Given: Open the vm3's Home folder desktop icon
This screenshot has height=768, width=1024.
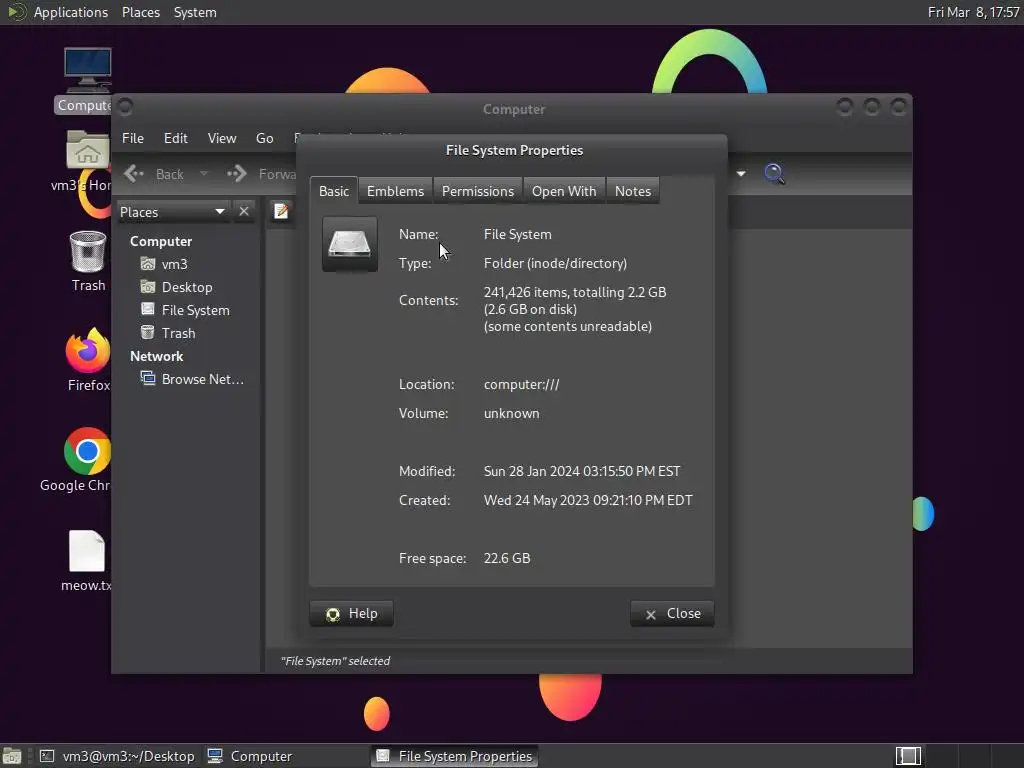Looking at the screenshot, I should click(88, 150).
